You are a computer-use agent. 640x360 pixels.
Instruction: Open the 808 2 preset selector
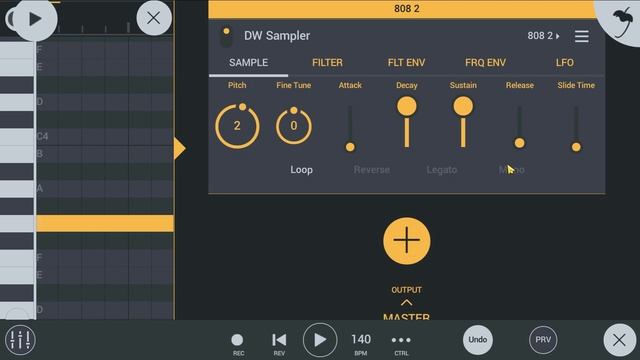click(543, 36)
